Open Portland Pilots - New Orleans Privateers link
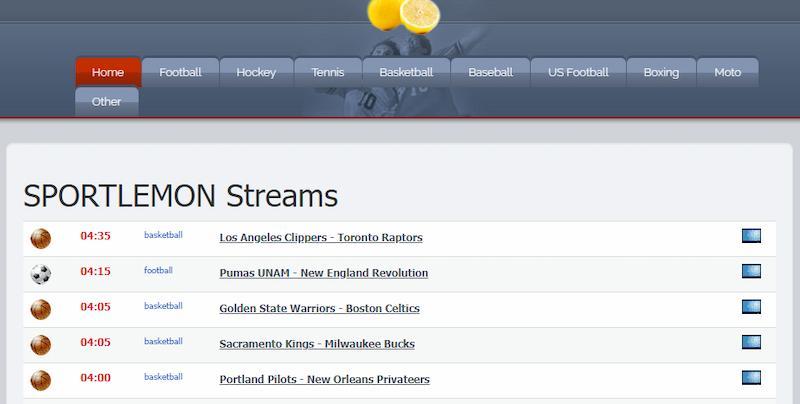This screenshot has width=800, height=404. point(324,379)
